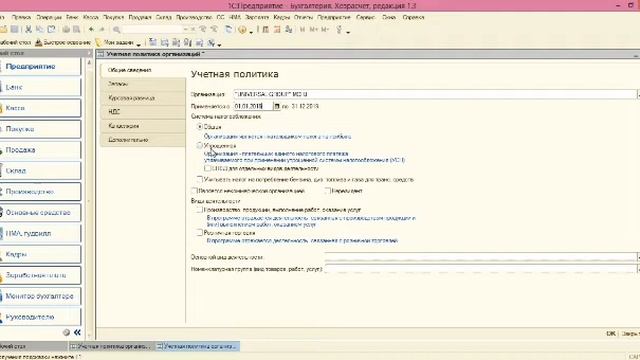Toggle the non-commercial organization checkbox
Viewport: 640px width, 360px height.
point(194,191)
